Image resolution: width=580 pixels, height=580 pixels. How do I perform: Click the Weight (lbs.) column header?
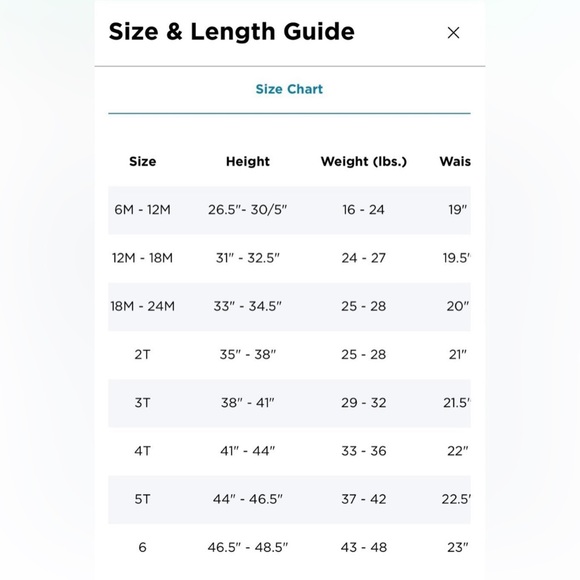coord(364,161)
